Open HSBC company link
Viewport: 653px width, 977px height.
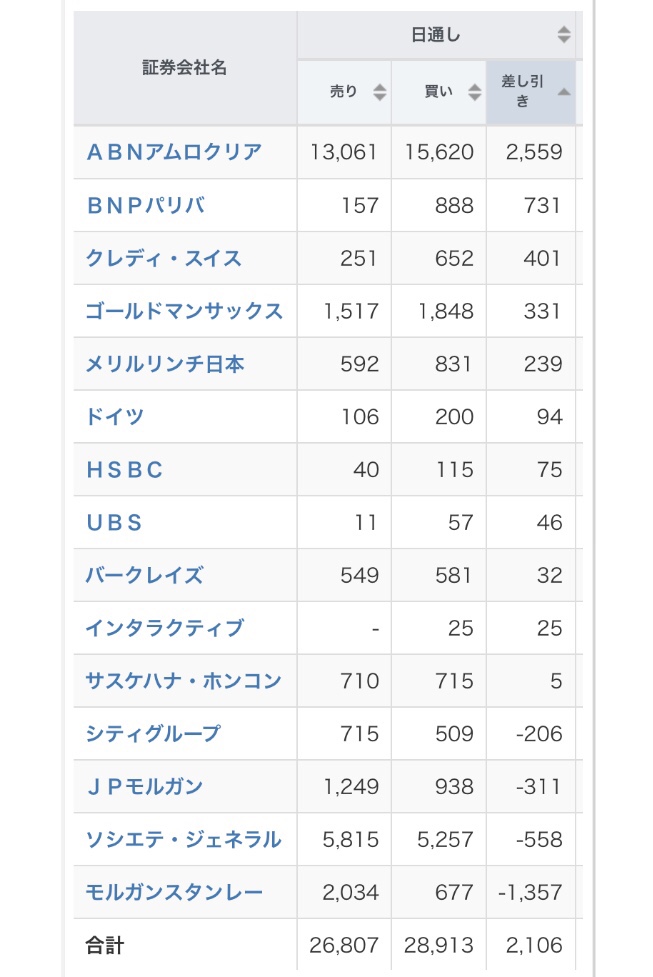pos(125,469)
